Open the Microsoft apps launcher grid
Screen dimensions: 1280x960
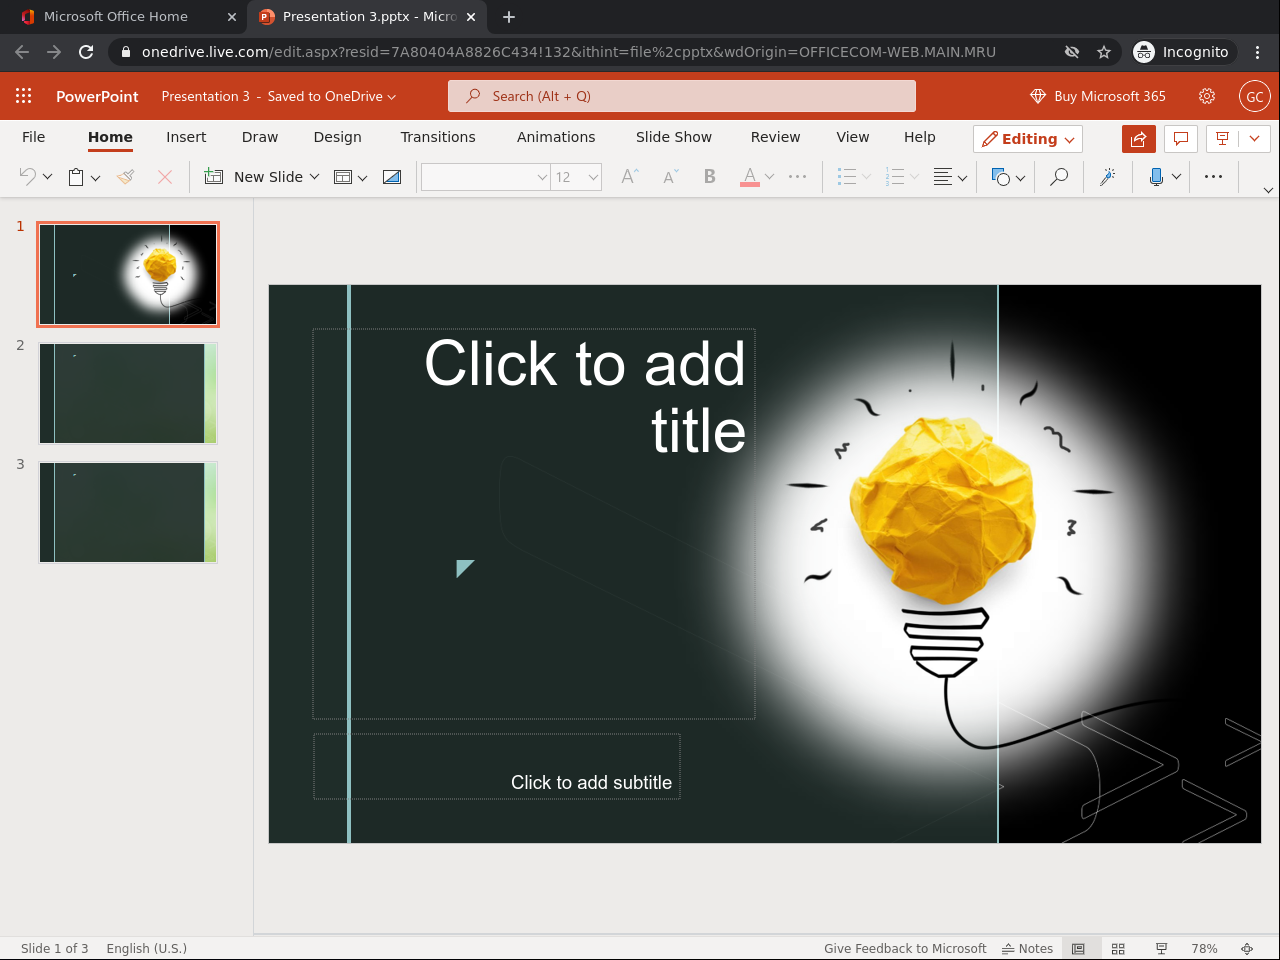(24, 96)
